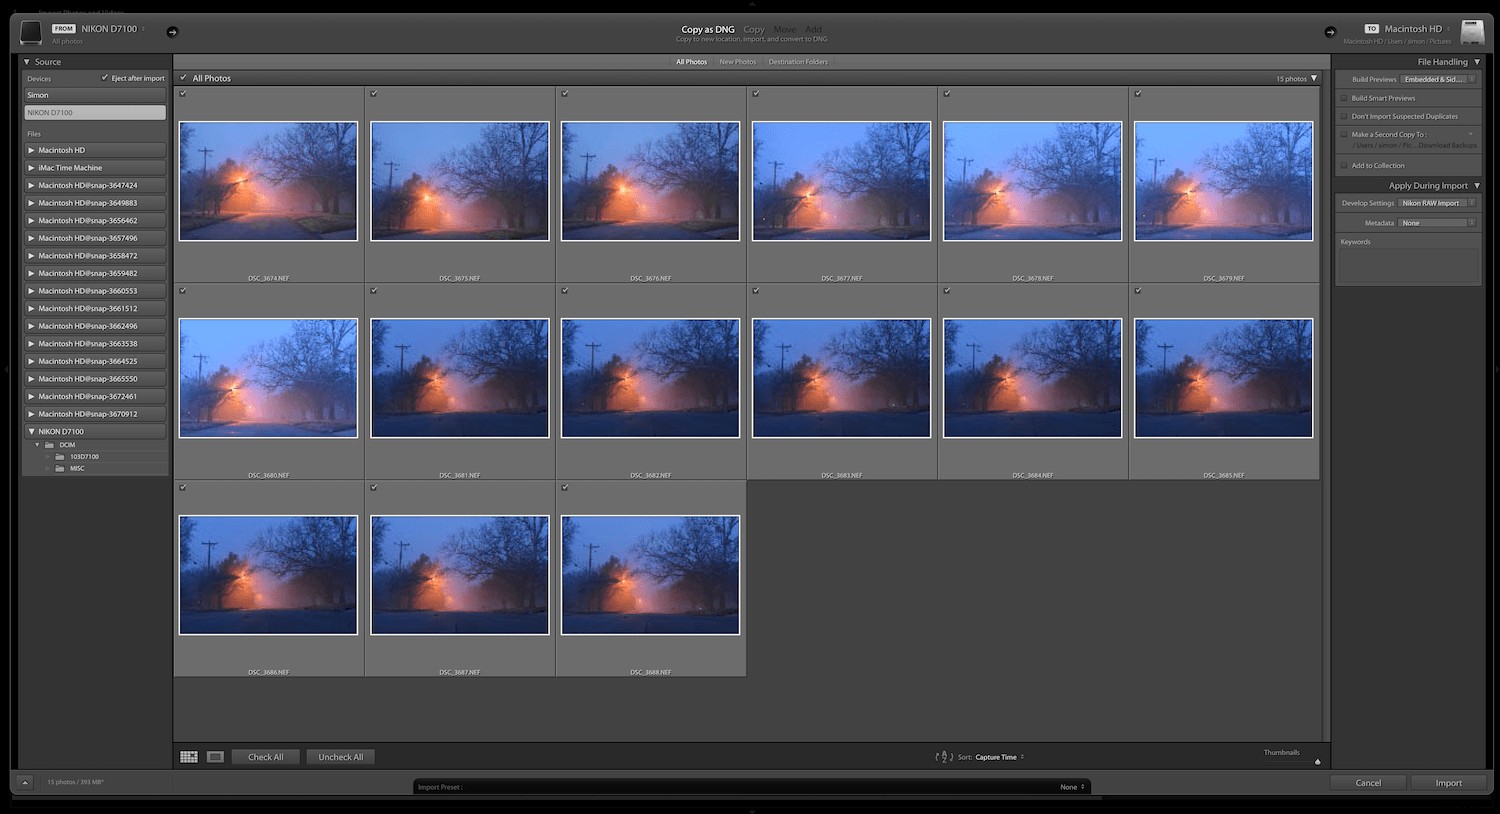Switch to the New Photos tab
Viewport: 1500px width, 814px height.
[x=738, y=61]
